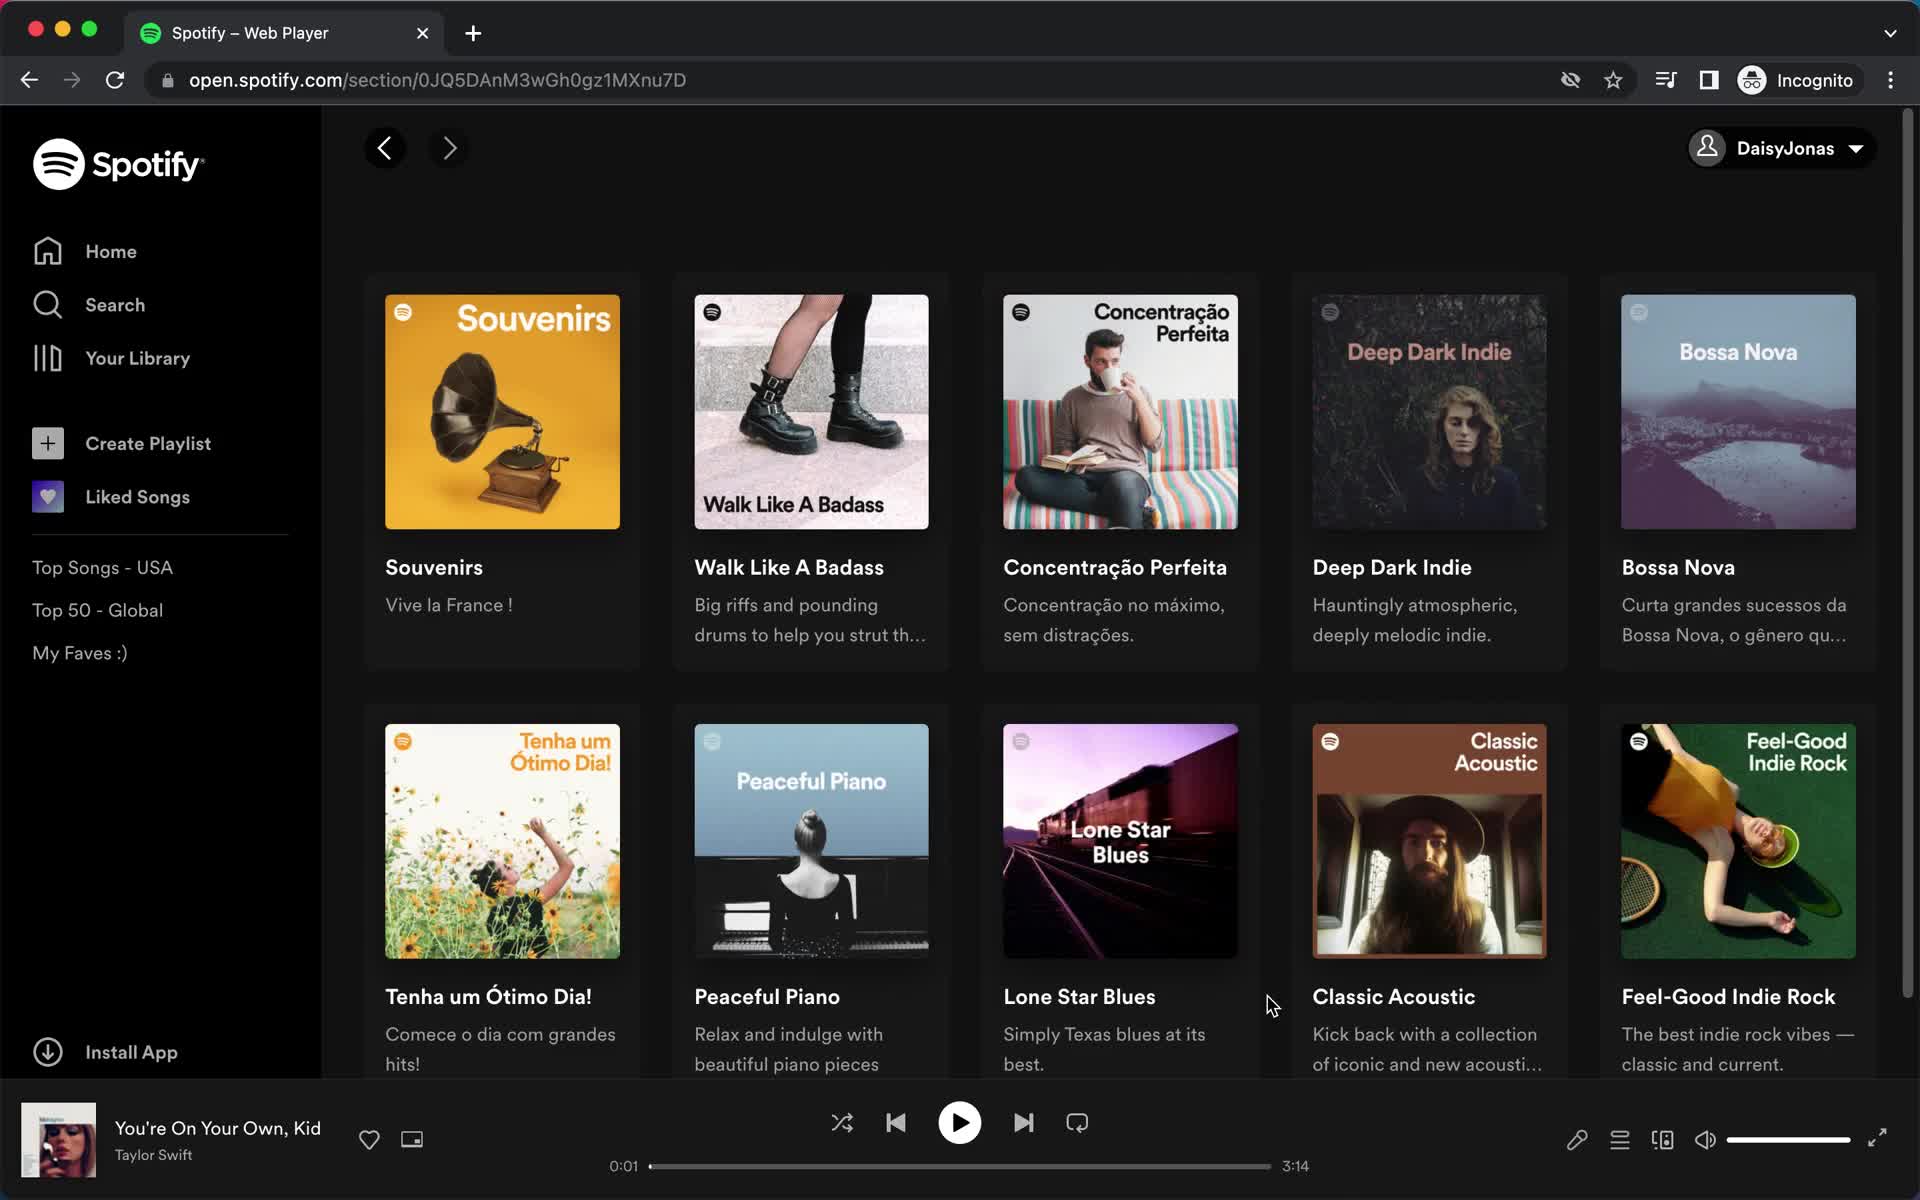The image size is (1920, 1200).
Task: Click the Create Playlist plus icon
Action: [x=48, y=443]
